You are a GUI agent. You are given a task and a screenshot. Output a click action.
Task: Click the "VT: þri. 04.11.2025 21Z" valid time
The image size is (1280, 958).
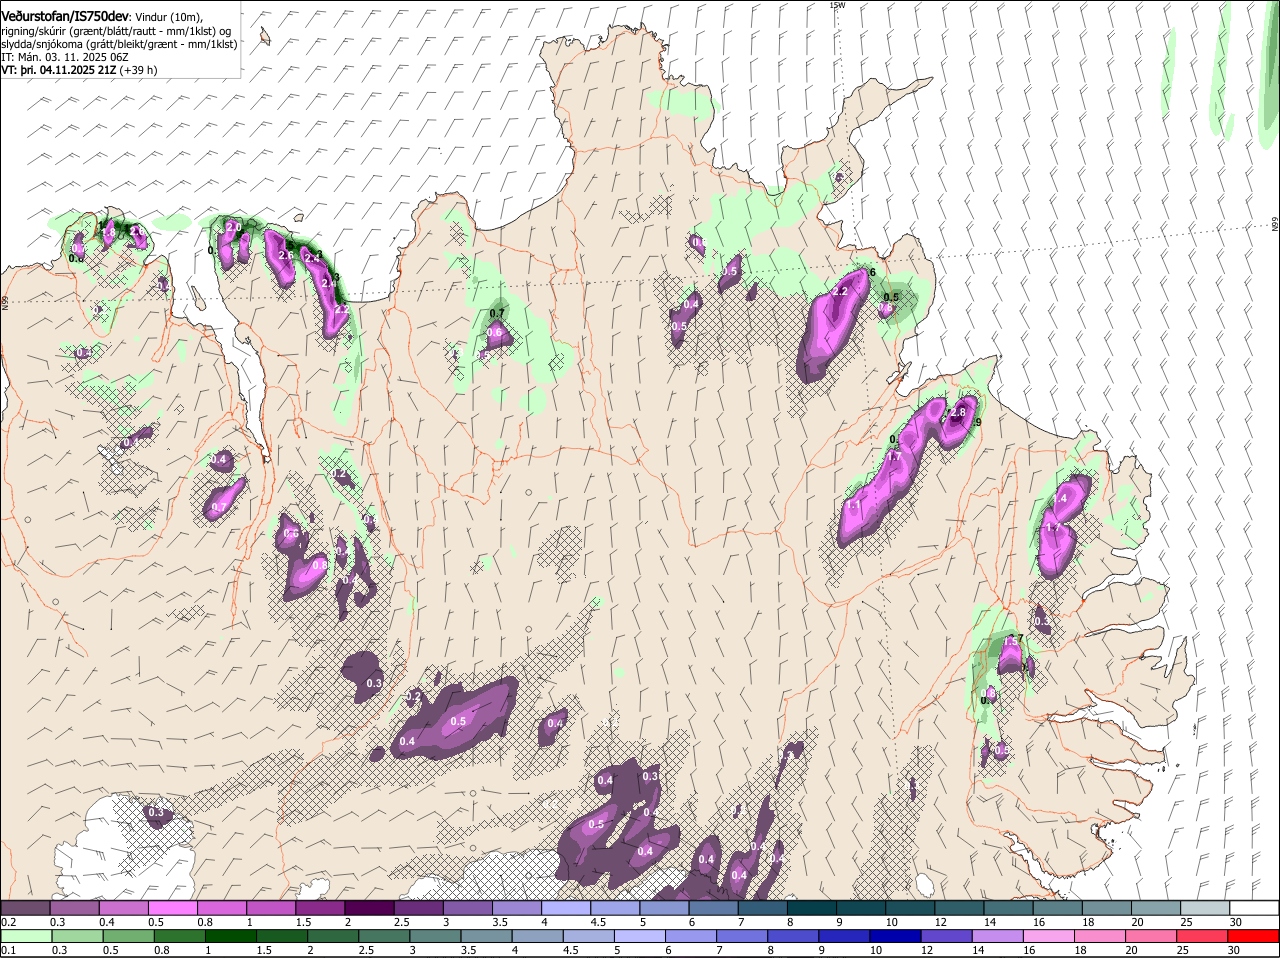[x=59, y=70]
